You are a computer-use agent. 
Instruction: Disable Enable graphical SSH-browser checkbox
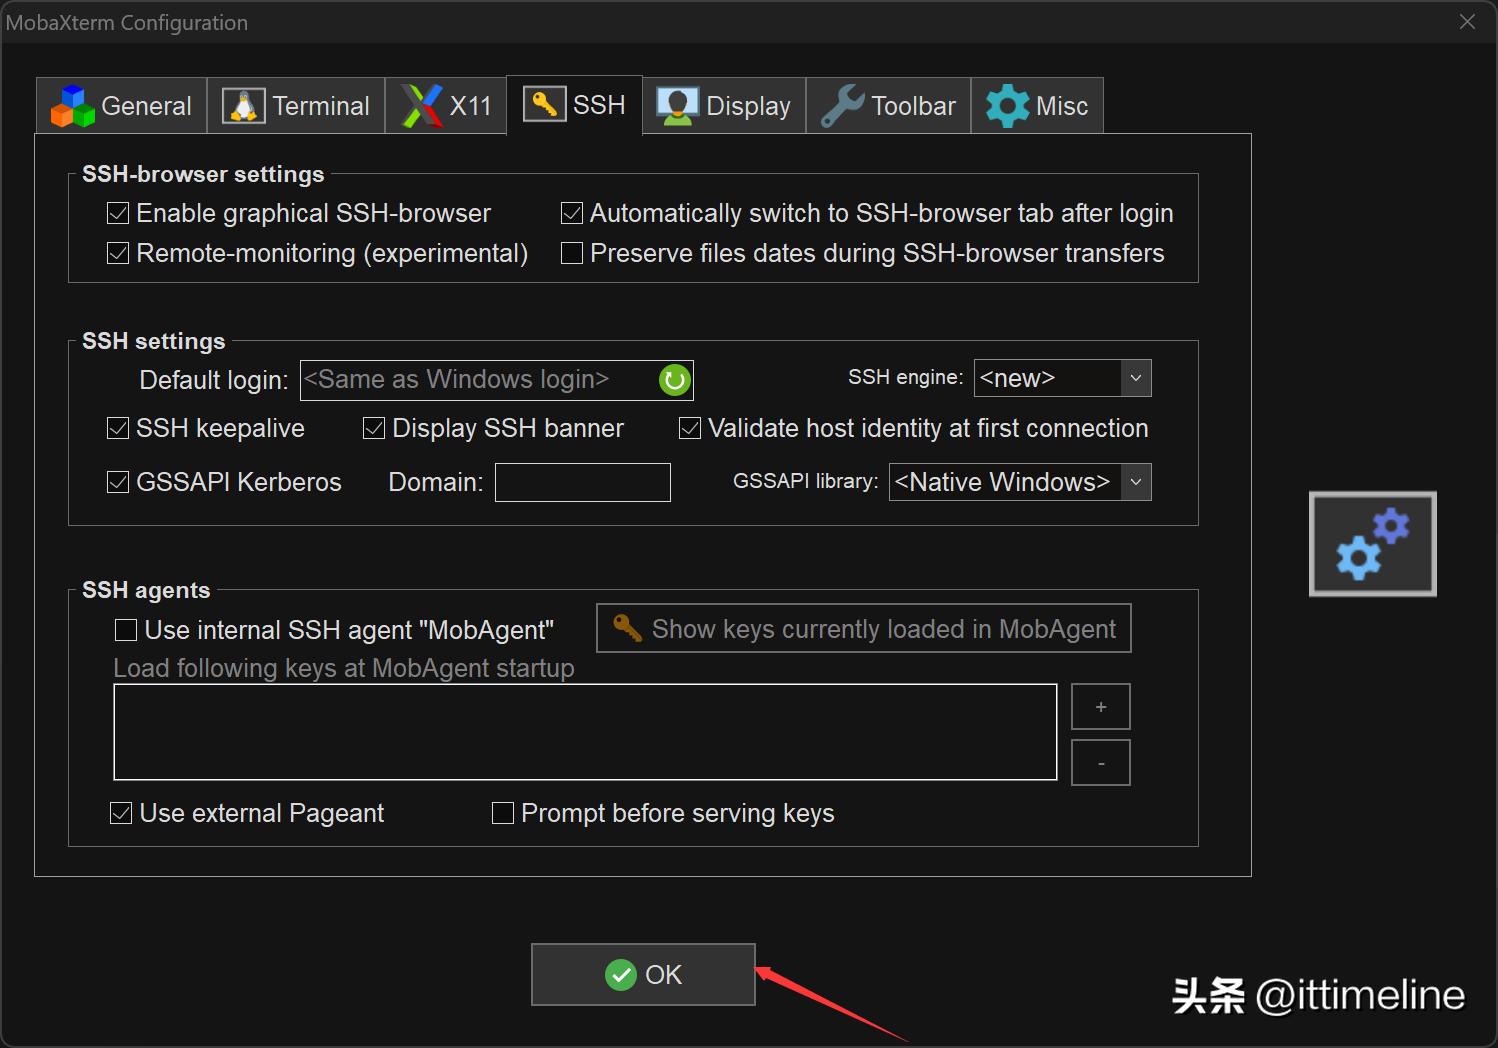tap(118, 213)
